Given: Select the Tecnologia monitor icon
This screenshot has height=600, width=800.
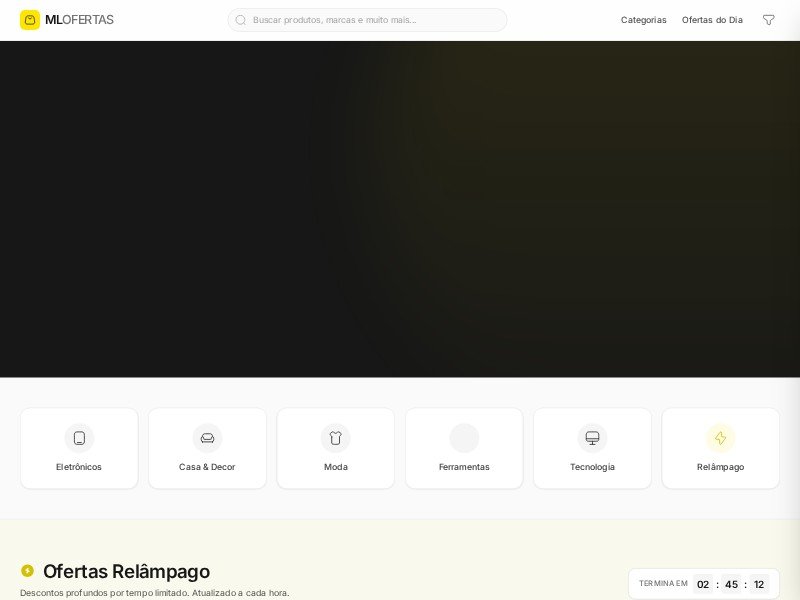Looking at the screenshot, I should pyautogui.click(x=592, y=438).
